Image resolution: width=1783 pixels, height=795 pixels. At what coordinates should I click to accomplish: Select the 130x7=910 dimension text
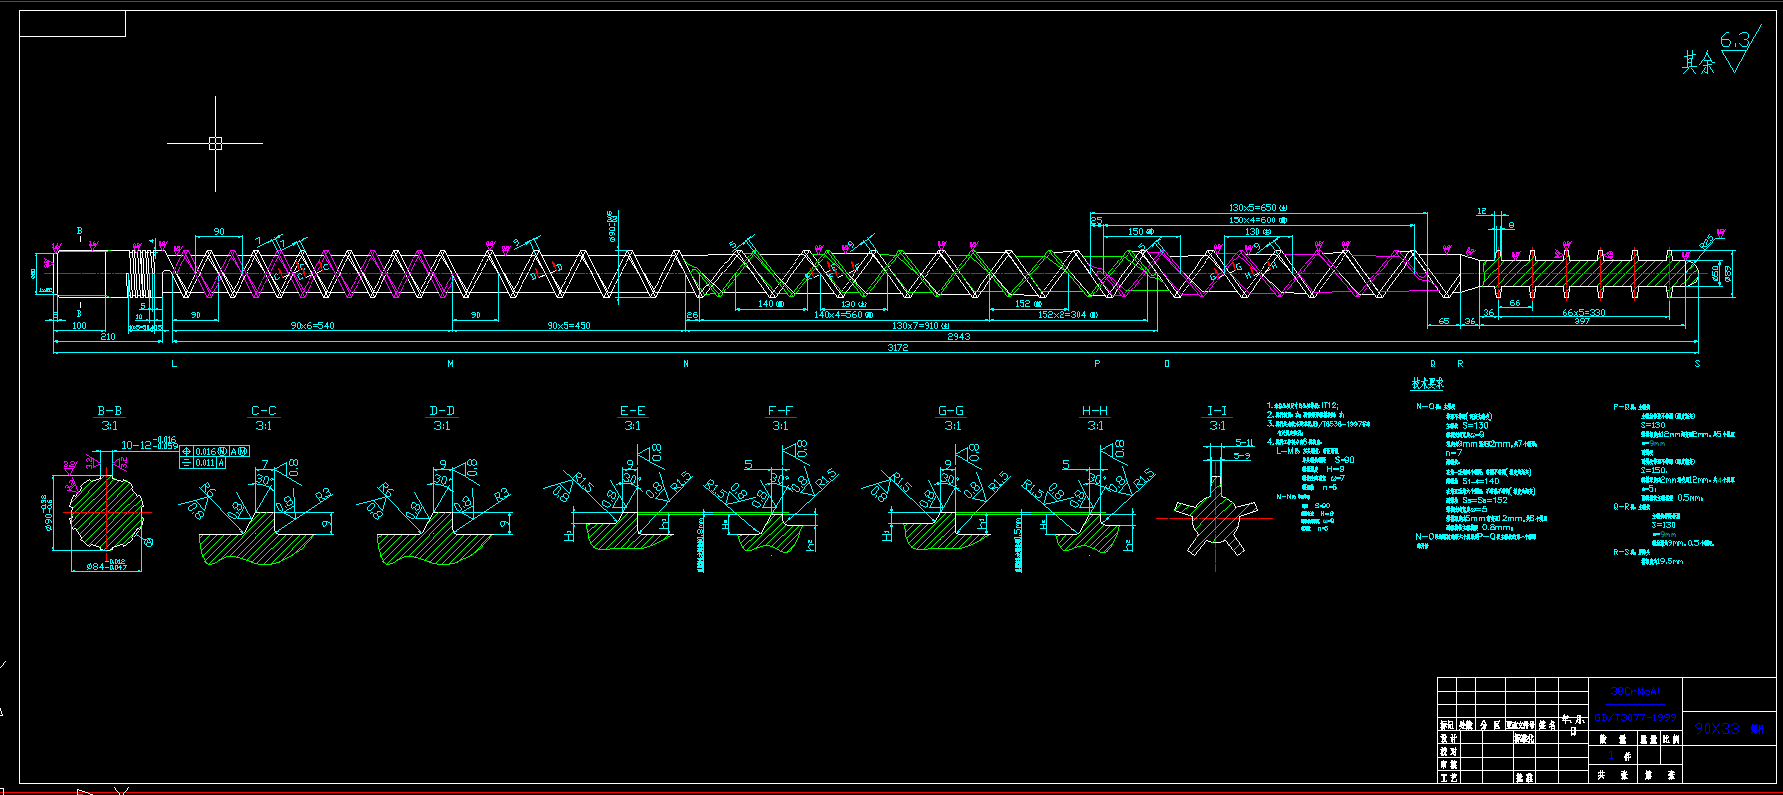pos(920,326)
